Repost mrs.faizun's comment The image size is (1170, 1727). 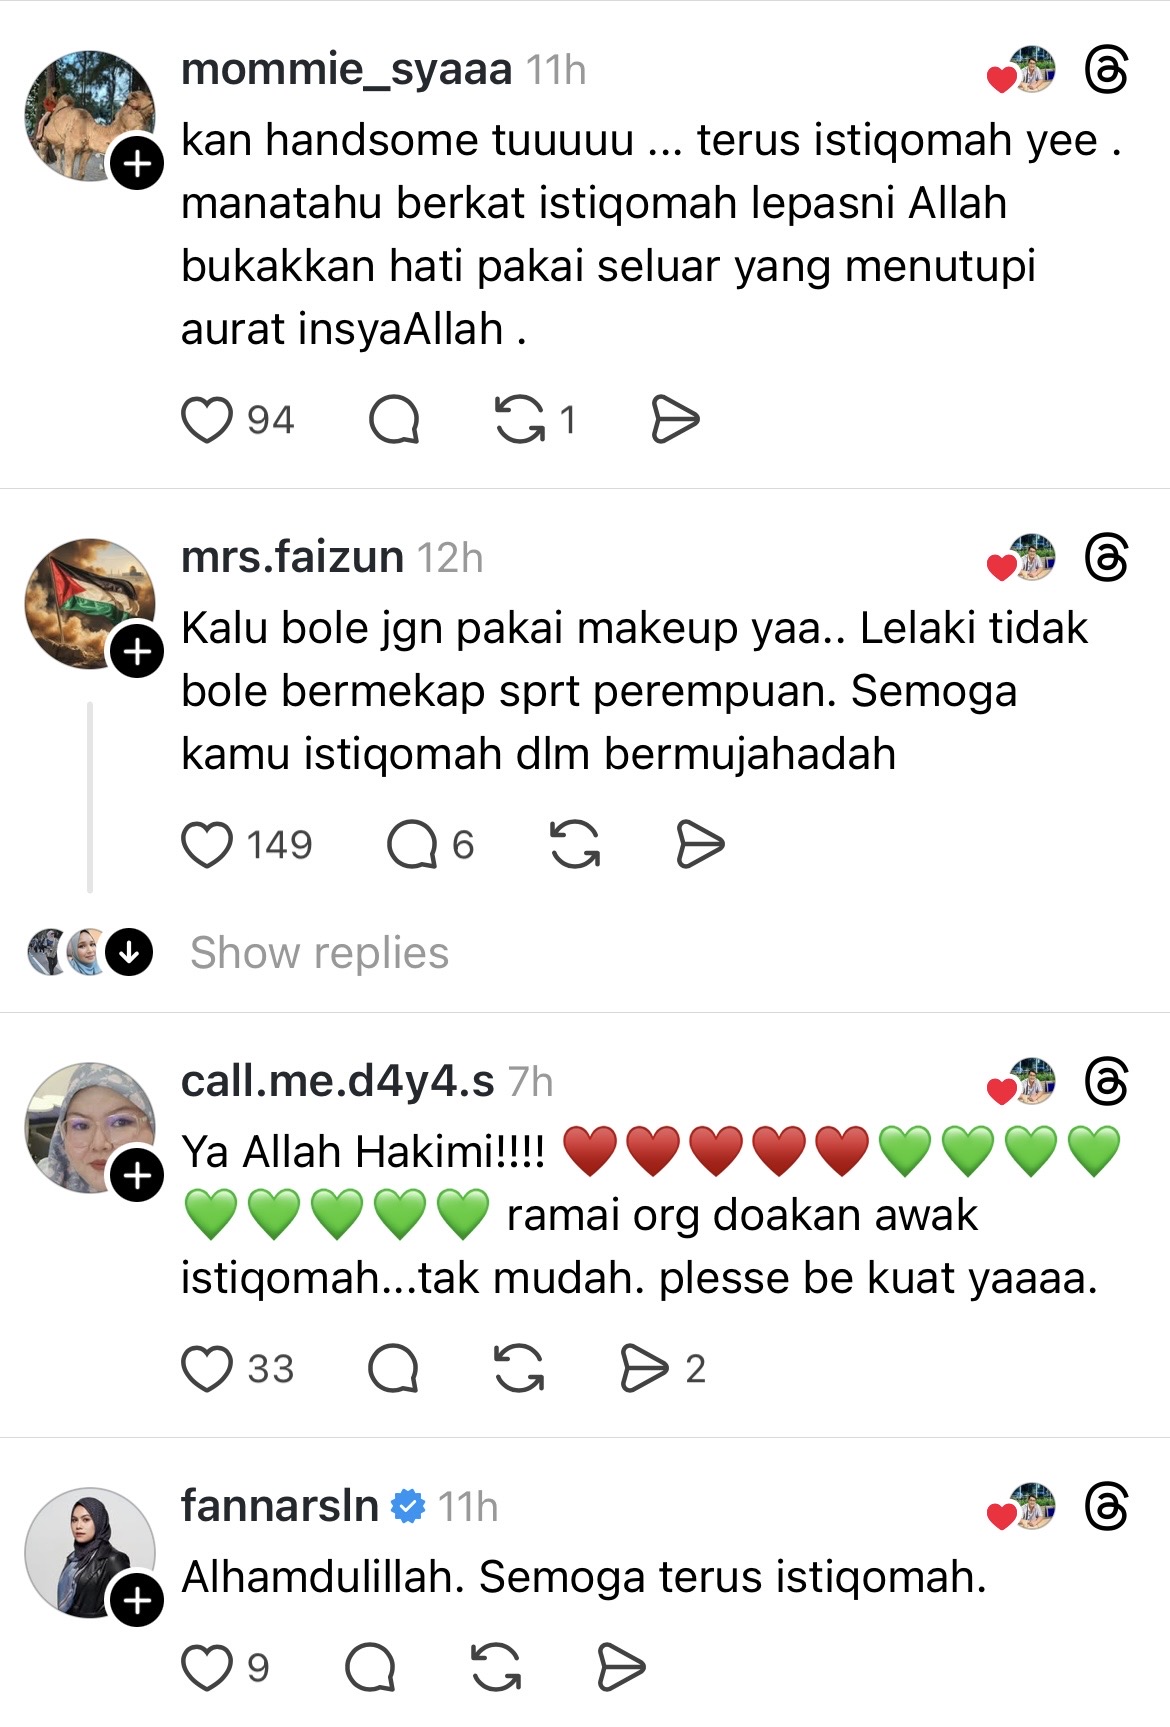coord(575,845)
